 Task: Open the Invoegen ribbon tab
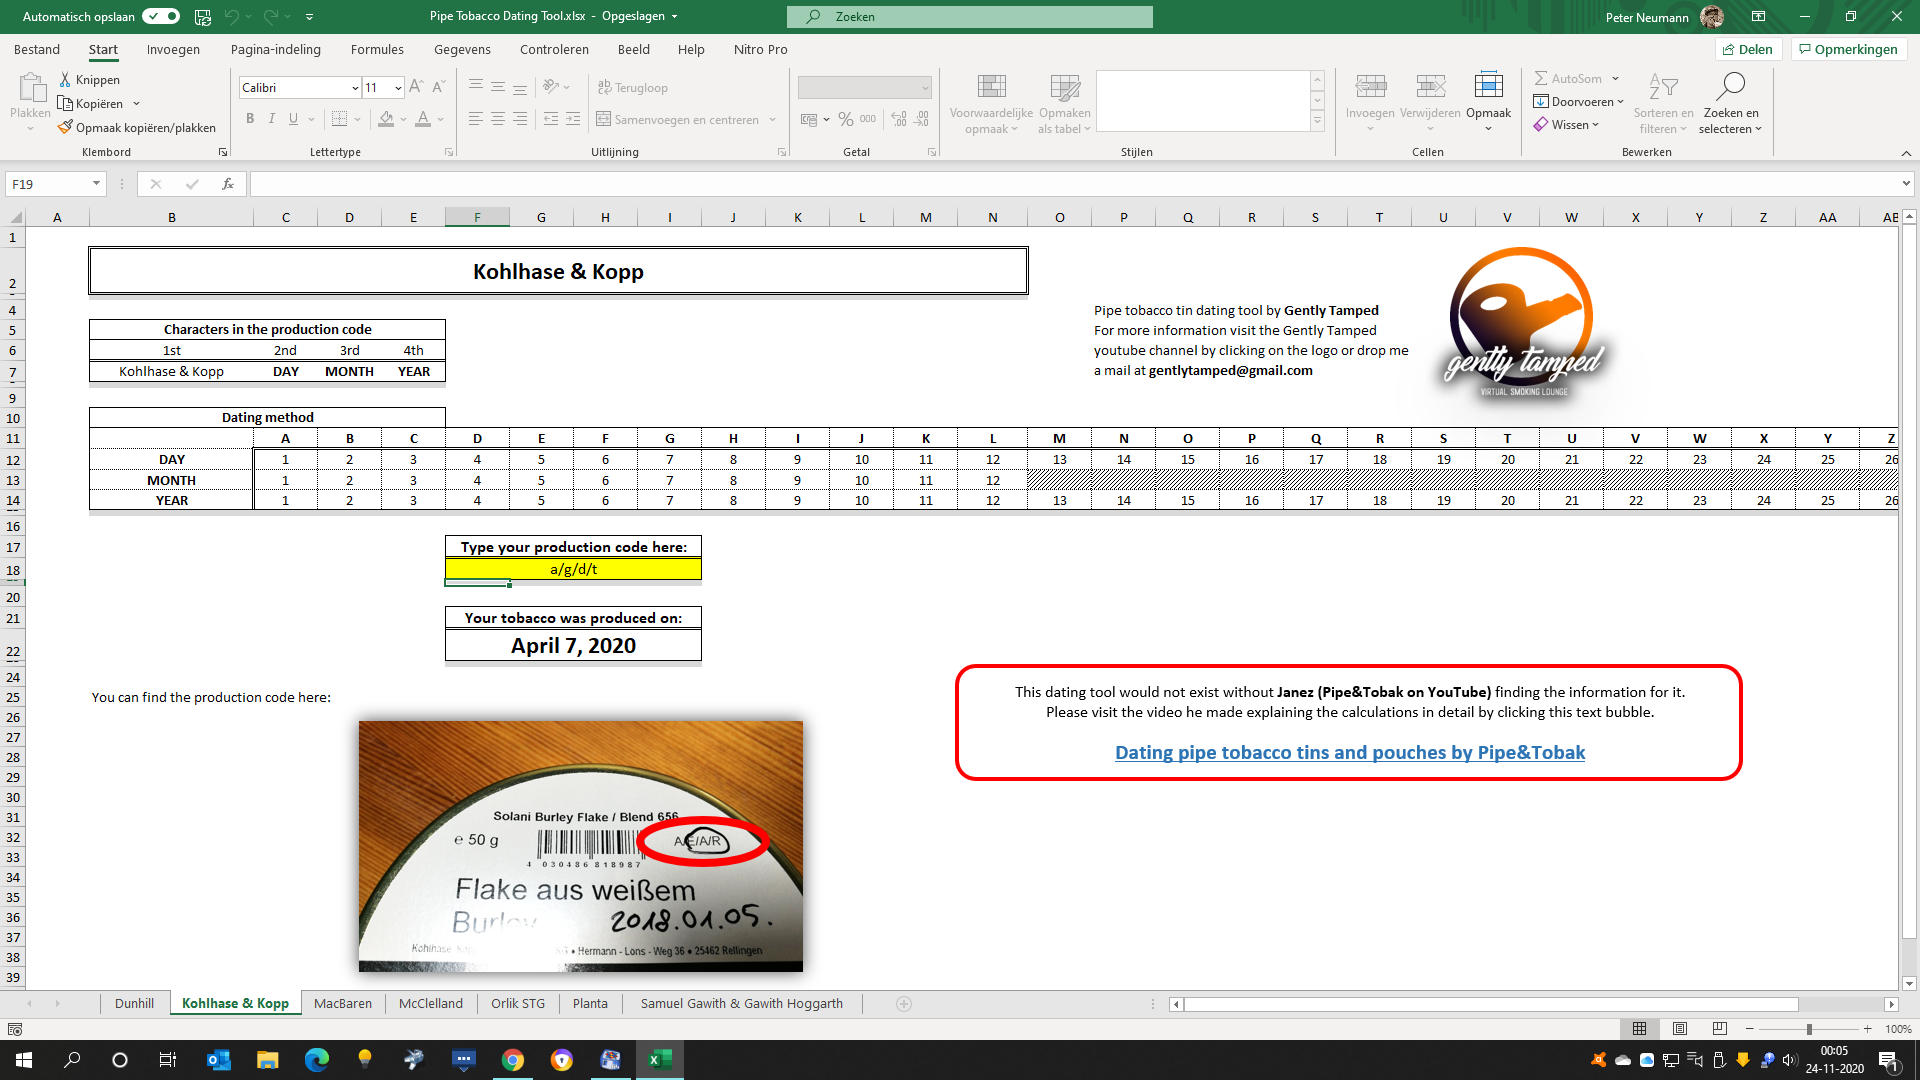point(173,50)
